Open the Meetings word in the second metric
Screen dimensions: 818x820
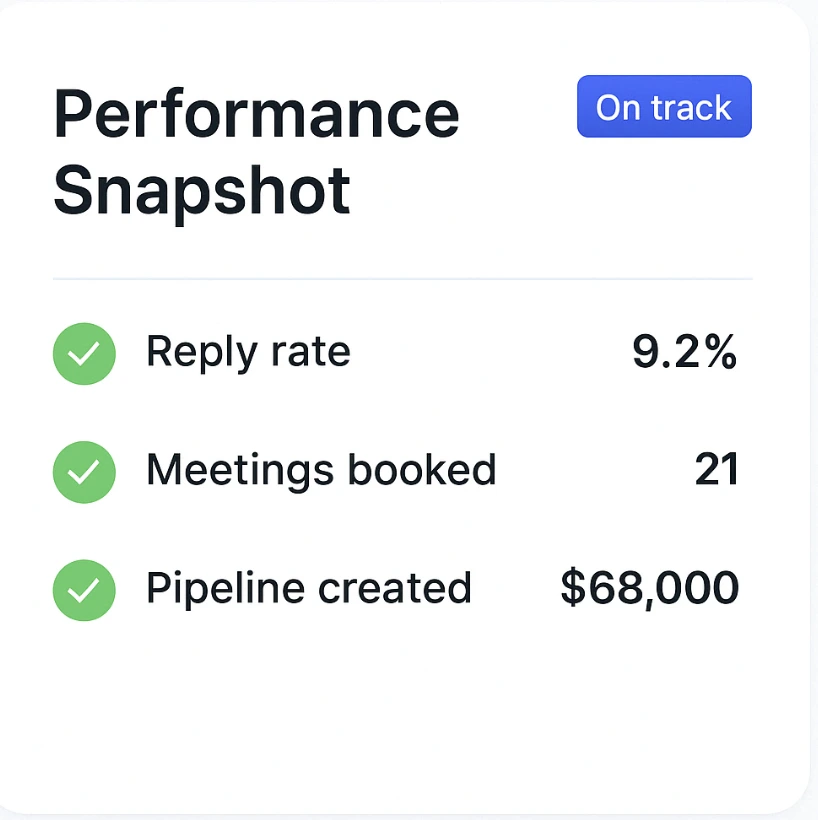click(240, 472)
